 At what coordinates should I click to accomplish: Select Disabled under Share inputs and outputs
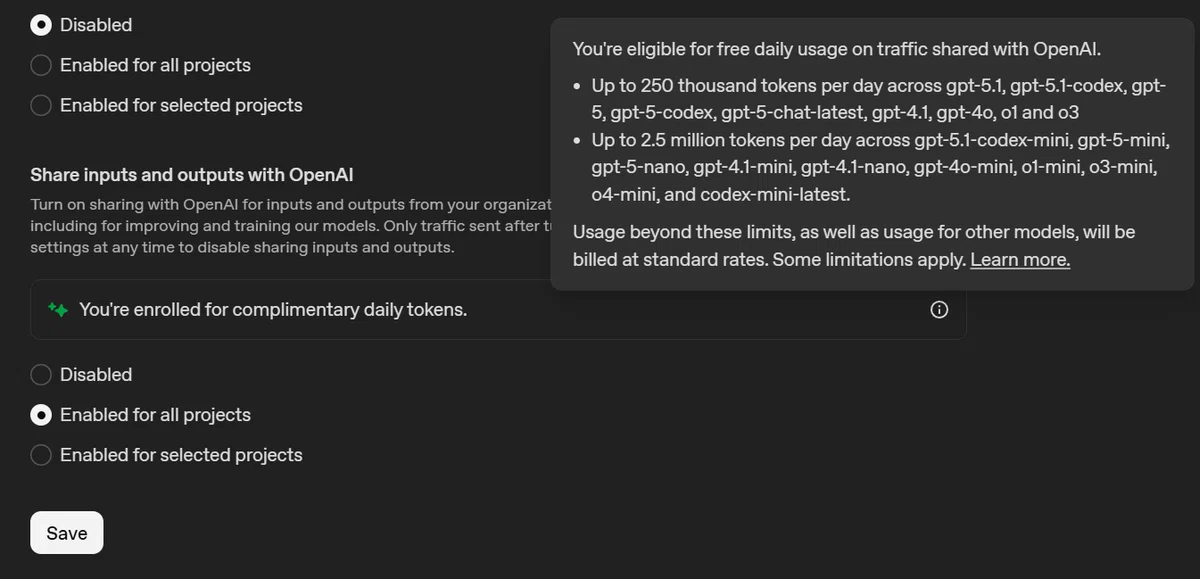[41, 375]
